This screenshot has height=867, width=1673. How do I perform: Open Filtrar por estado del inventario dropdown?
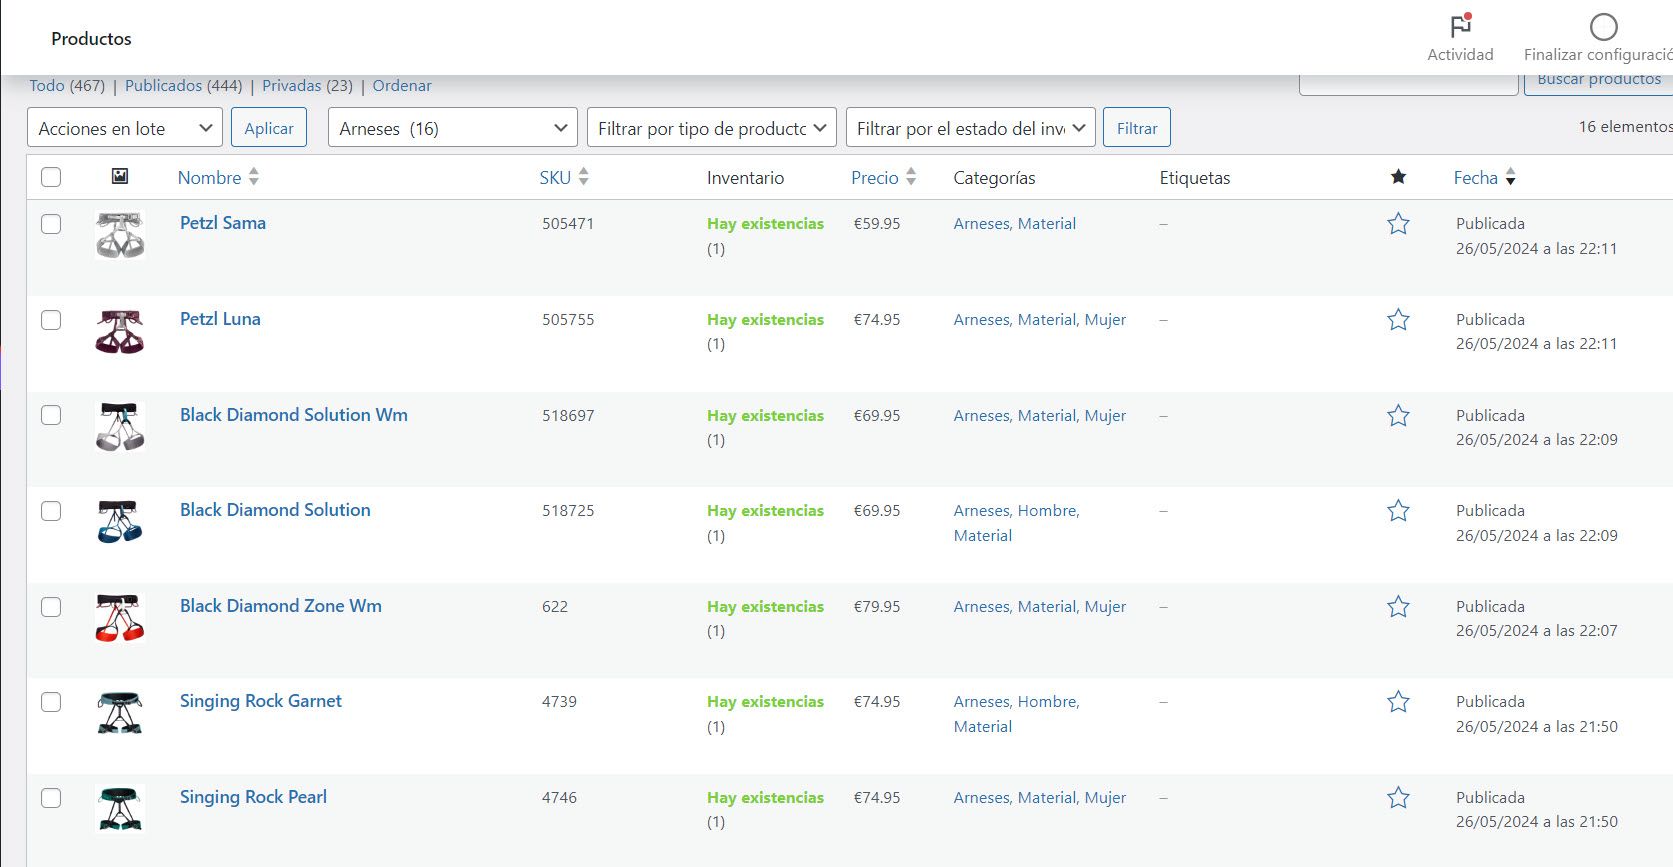click(970, 128)
